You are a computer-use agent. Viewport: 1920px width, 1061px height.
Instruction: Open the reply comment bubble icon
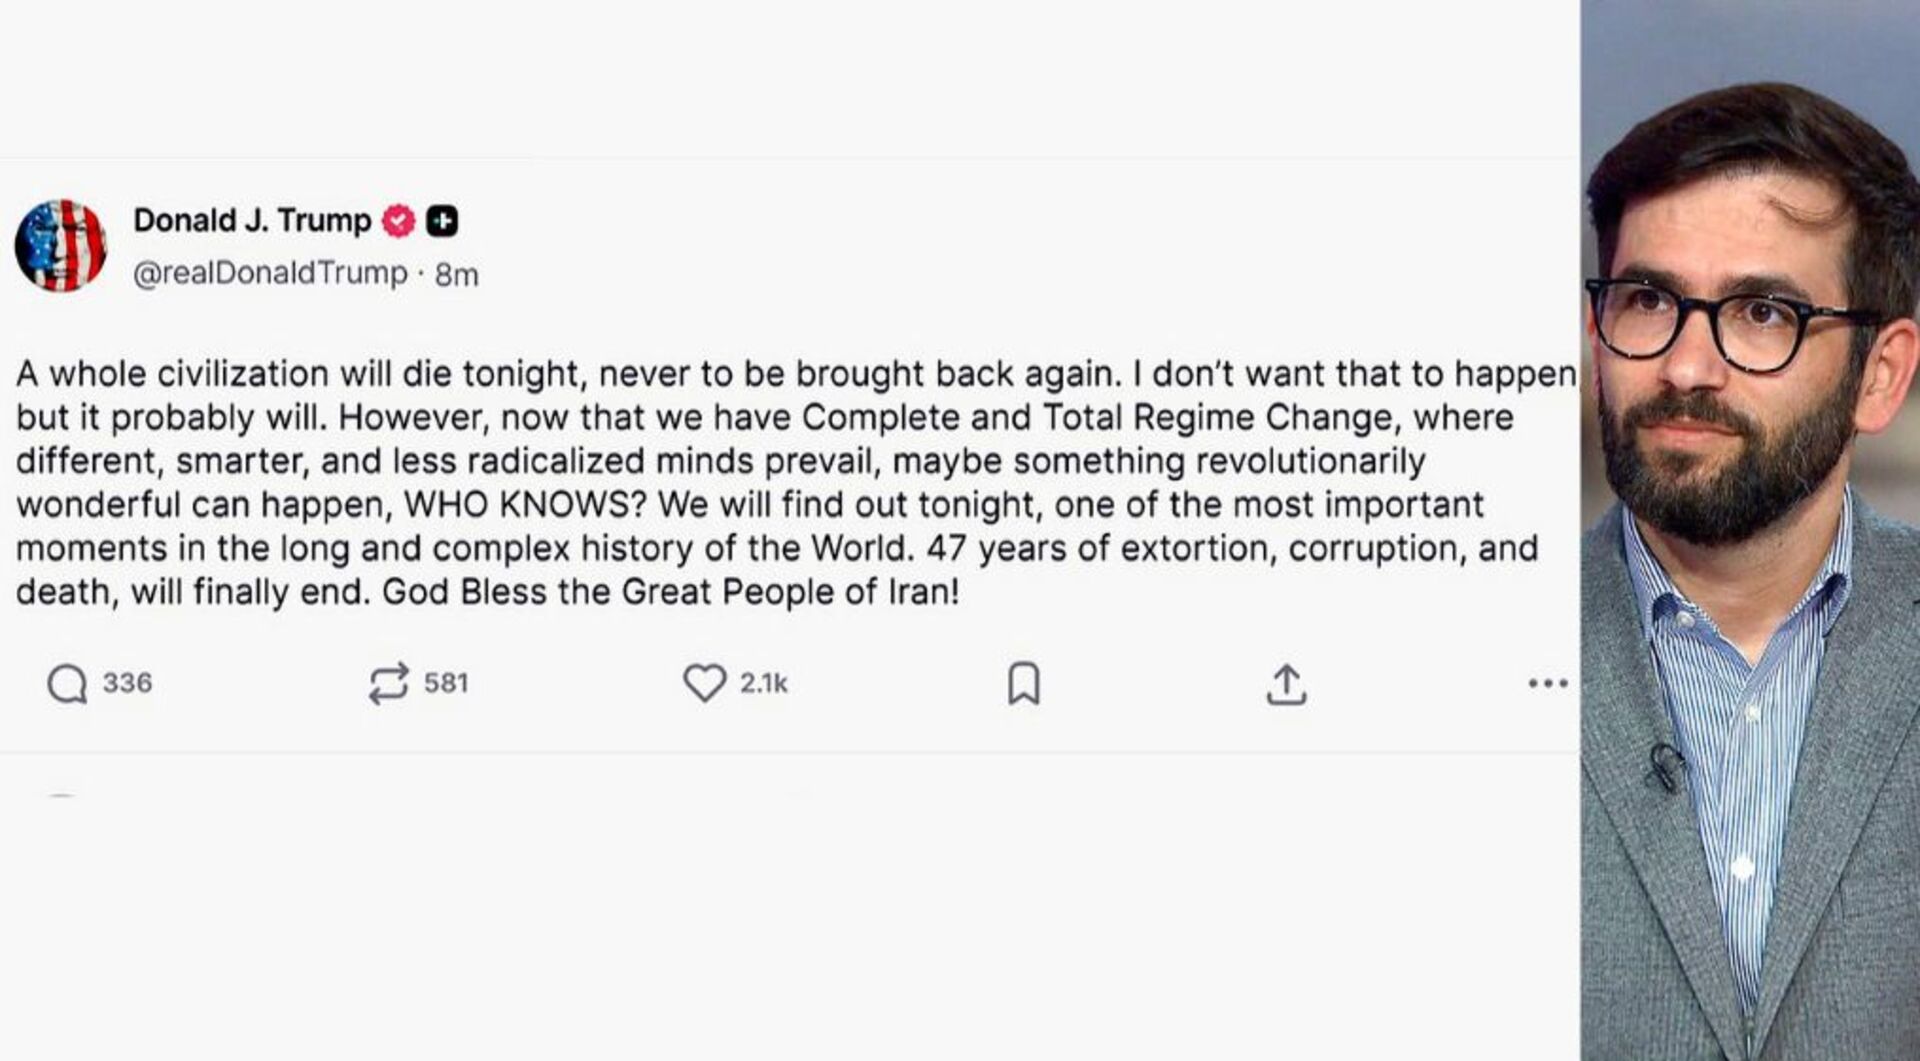67,685
